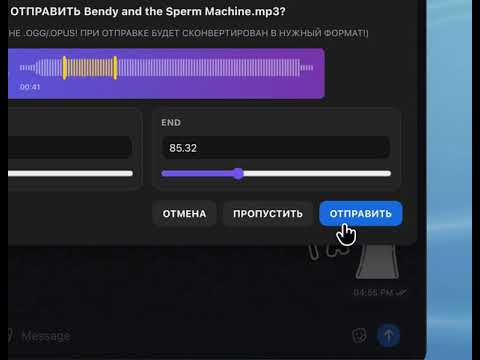
Task: Click the END slider handle
Action: 238,173
